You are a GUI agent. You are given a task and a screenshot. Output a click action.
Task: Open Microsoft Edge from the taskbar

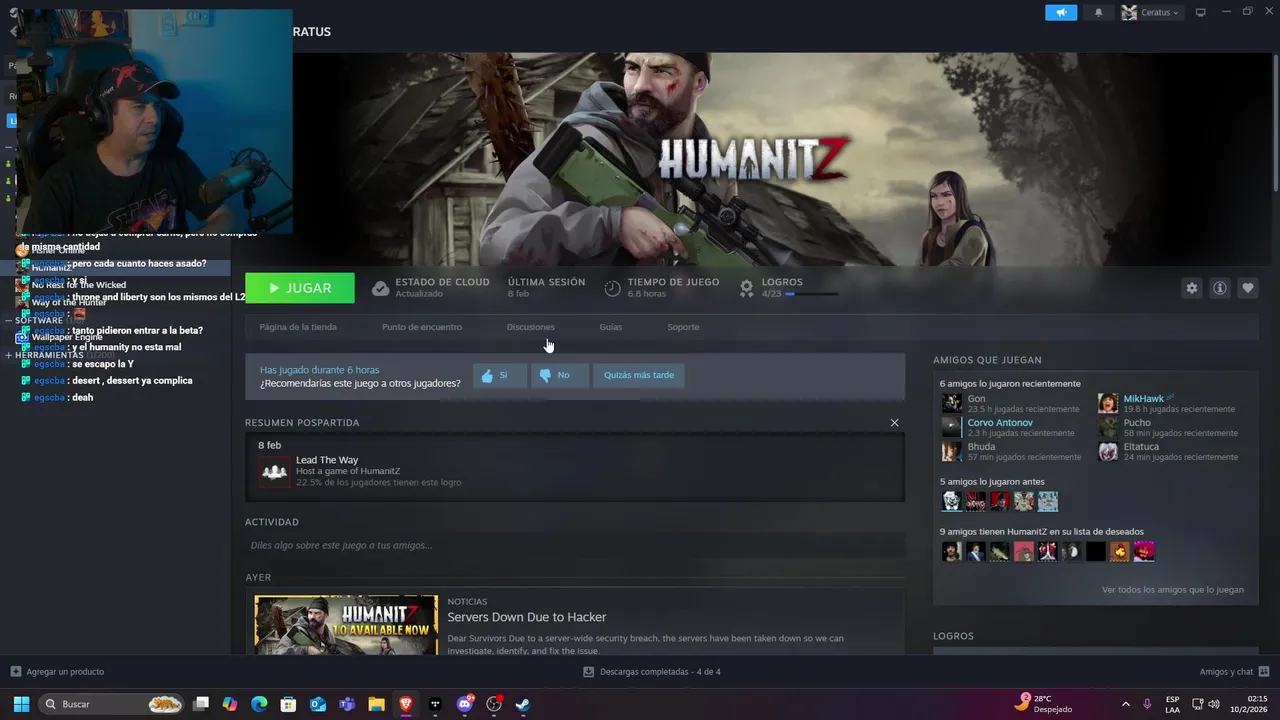click(259, 704)
